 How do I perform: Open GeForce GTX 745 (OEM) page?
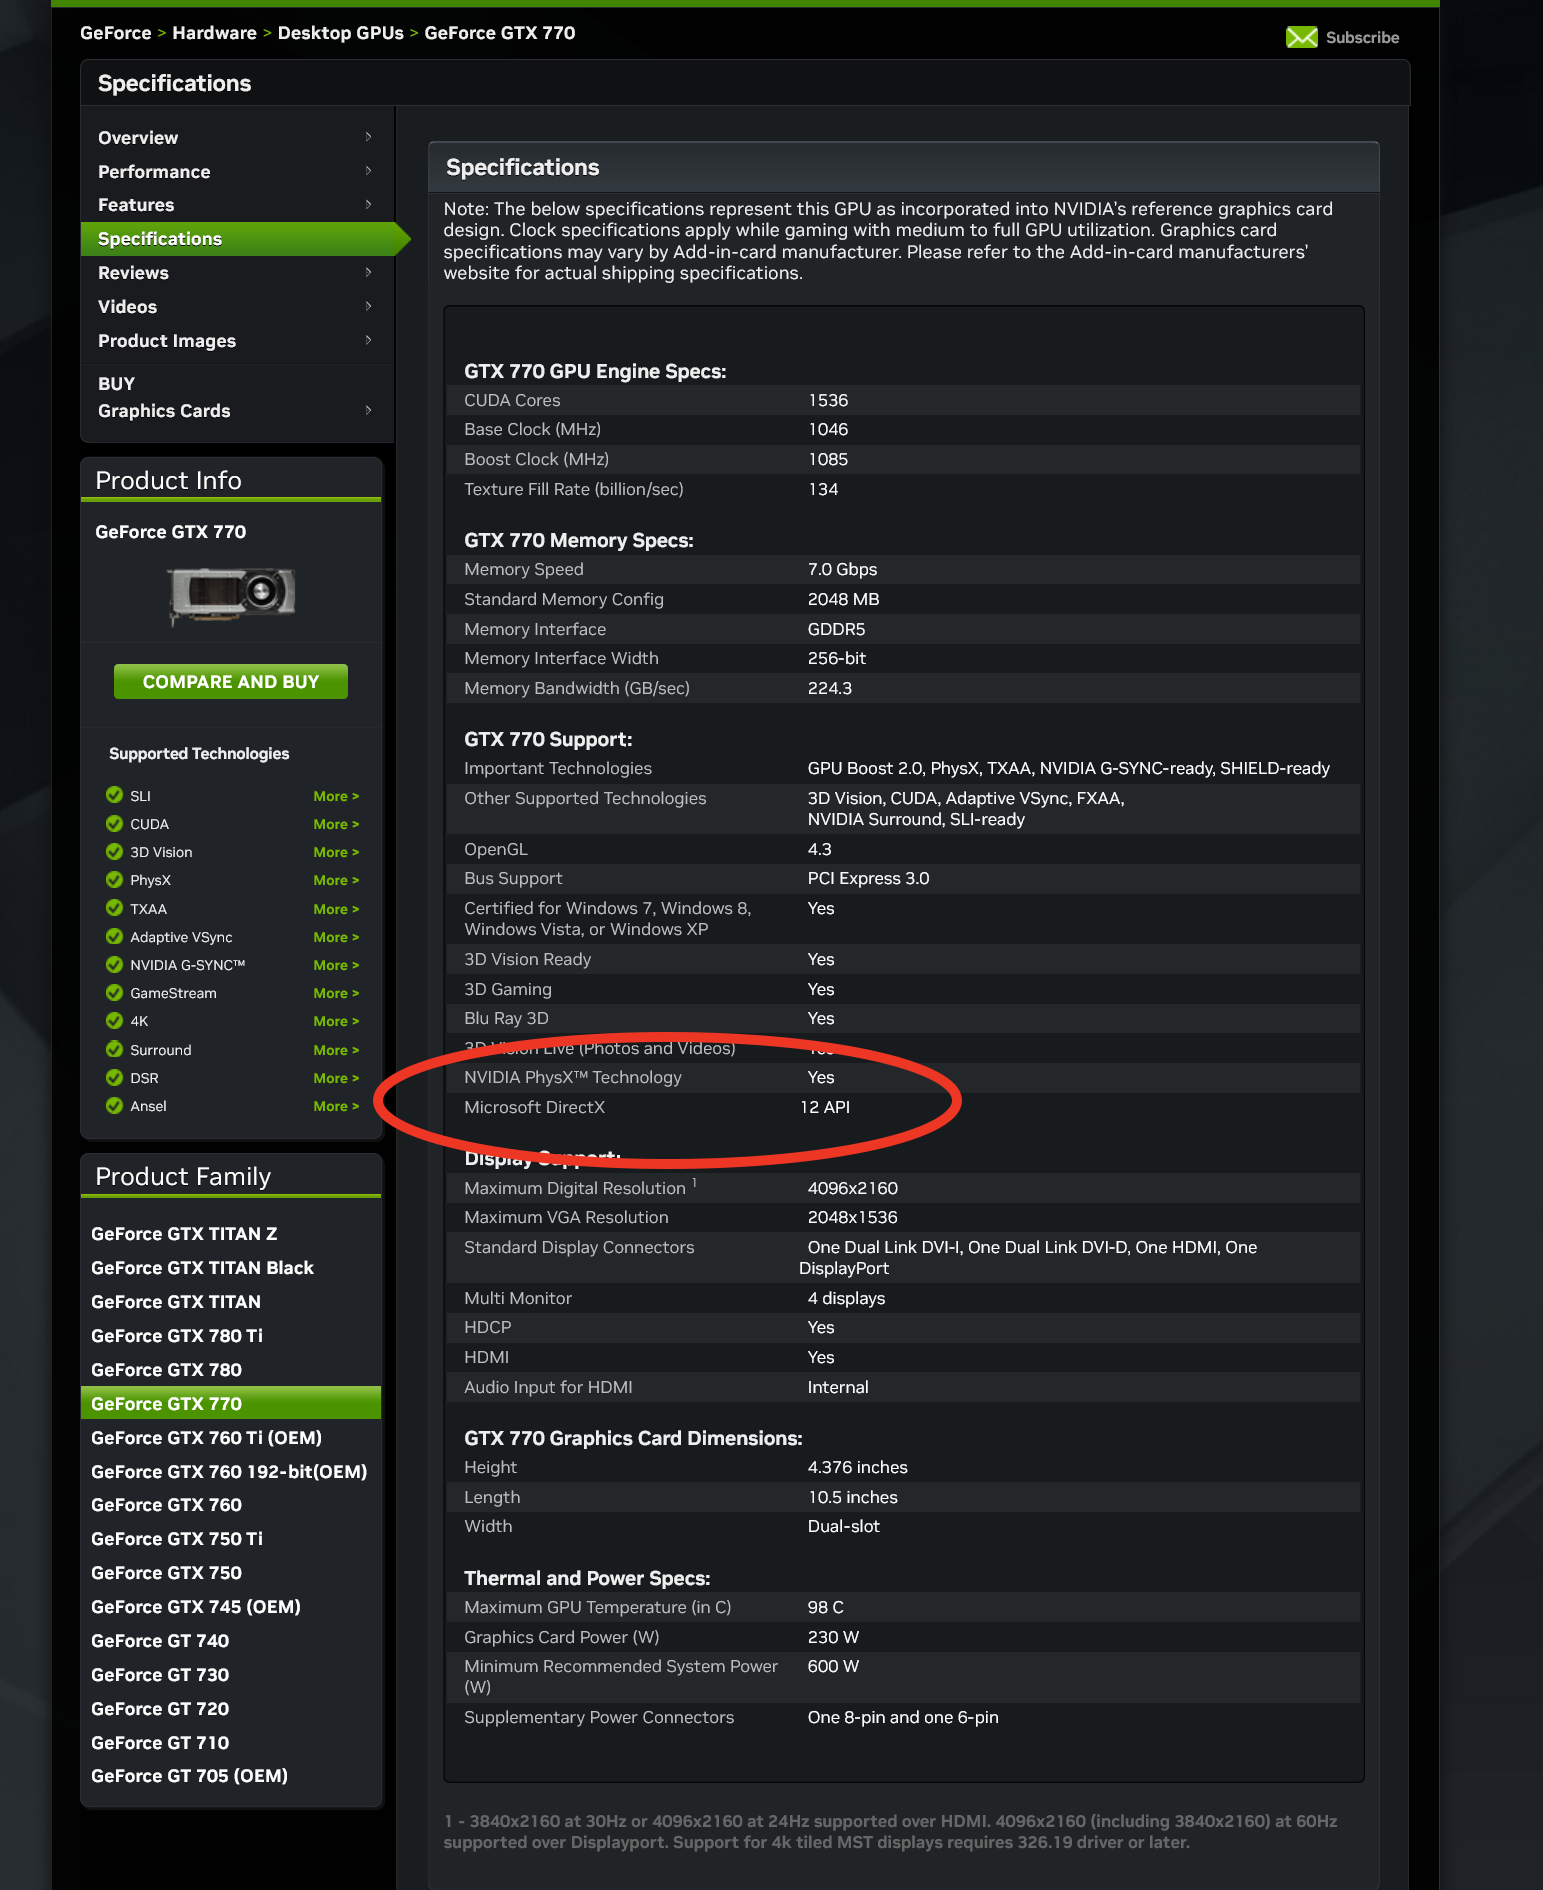point(196,1607)
